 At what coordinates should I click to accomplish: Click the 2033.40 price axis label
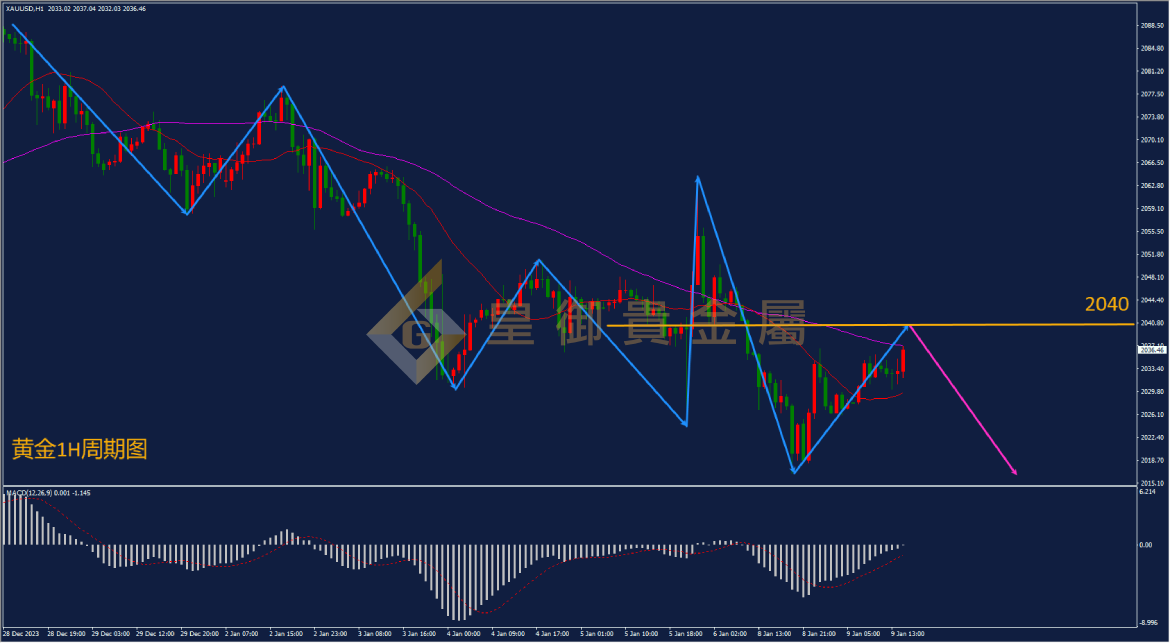point(1151,368)
